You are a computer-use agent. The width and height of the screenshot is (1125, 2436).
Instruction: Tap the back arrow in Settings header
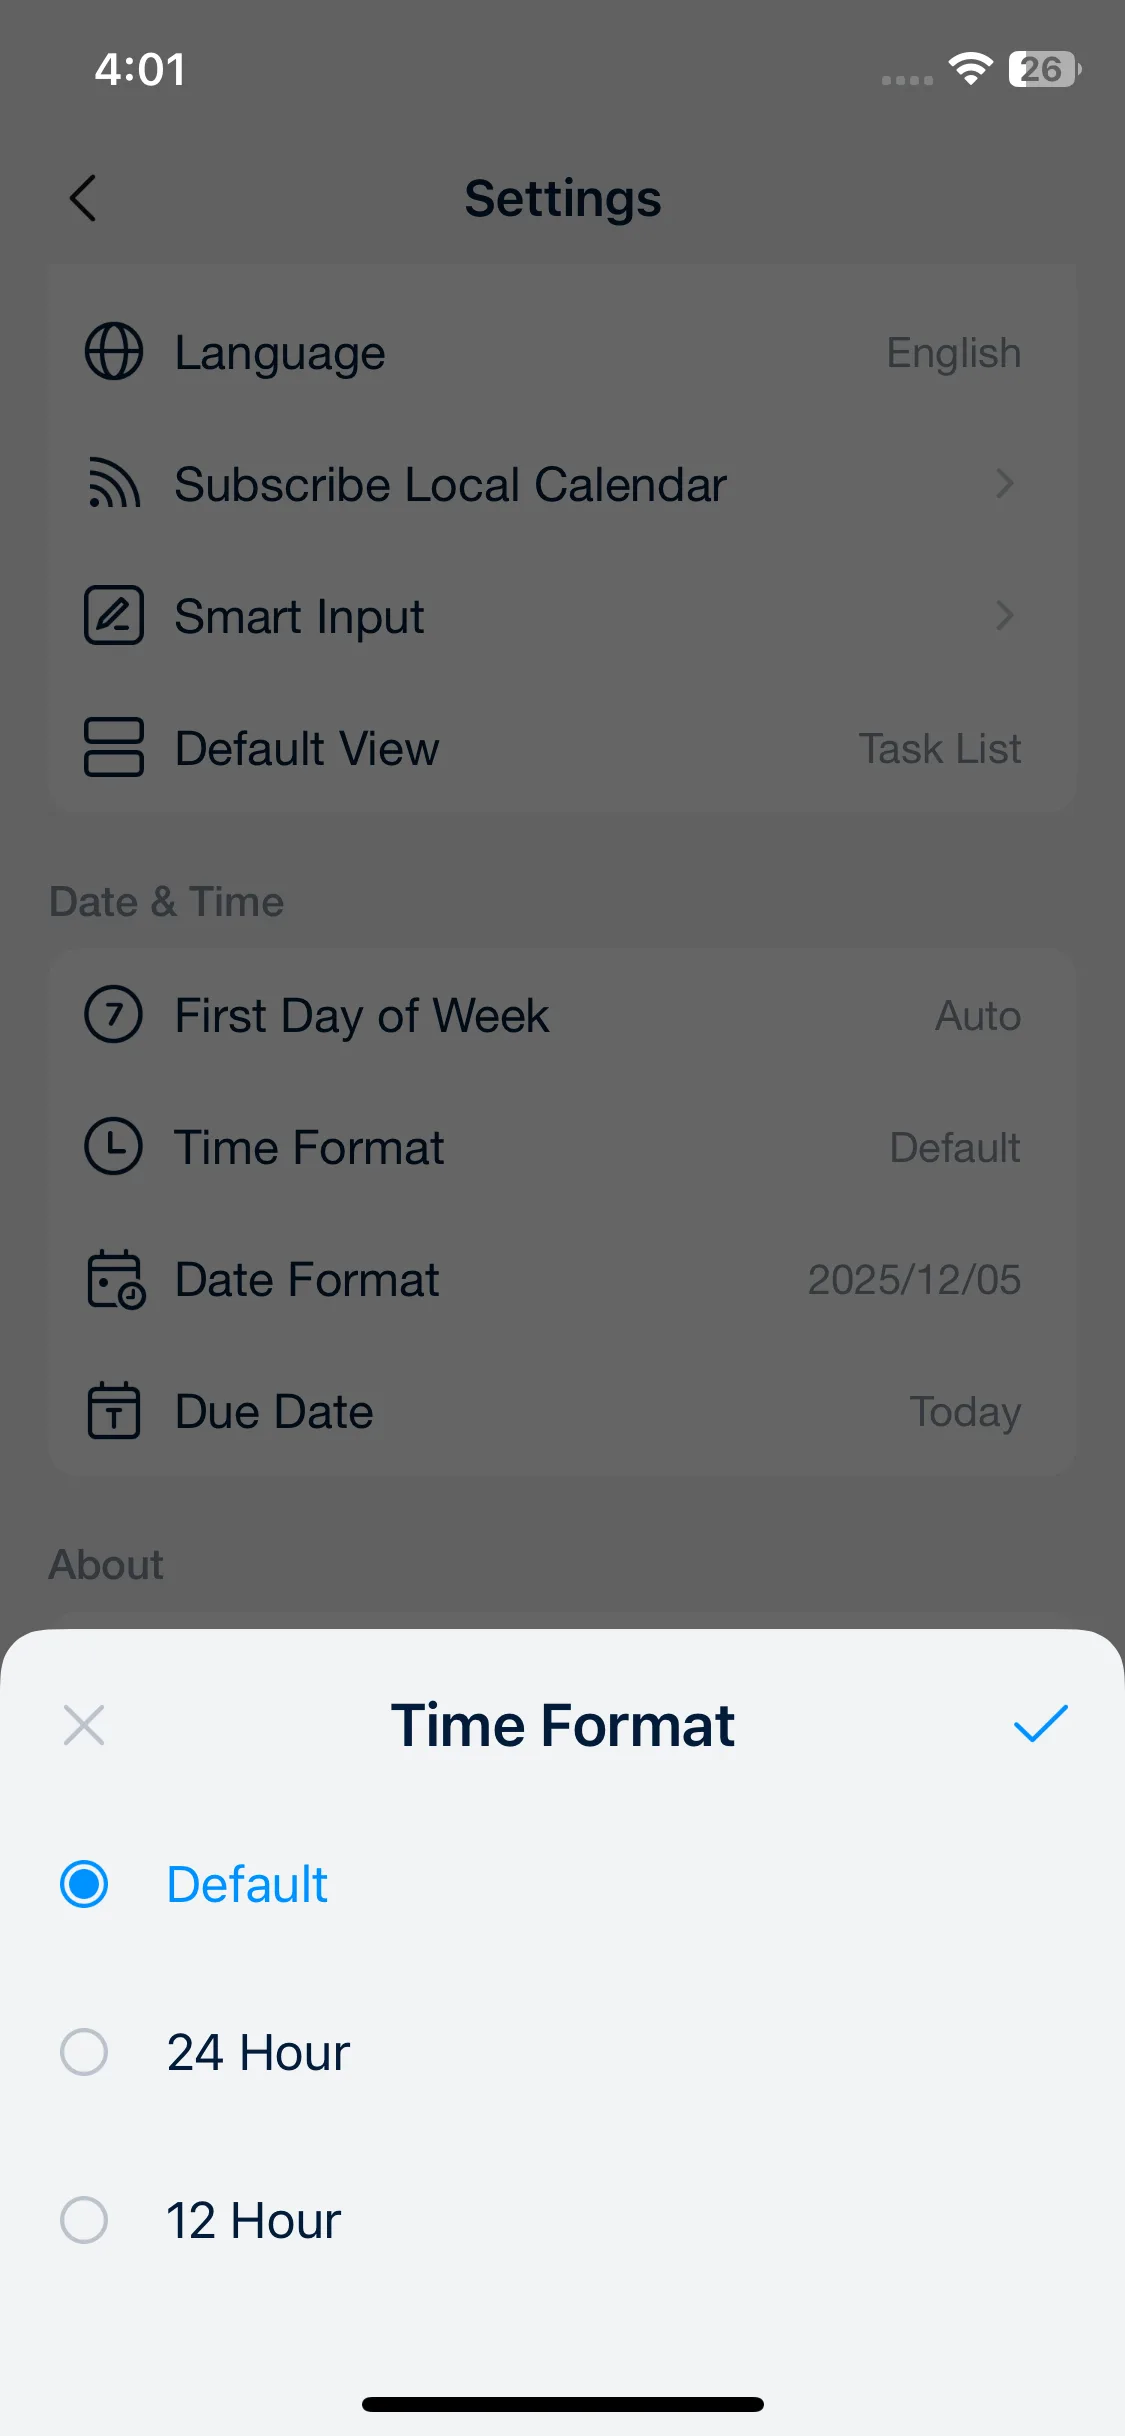(83, 198)
